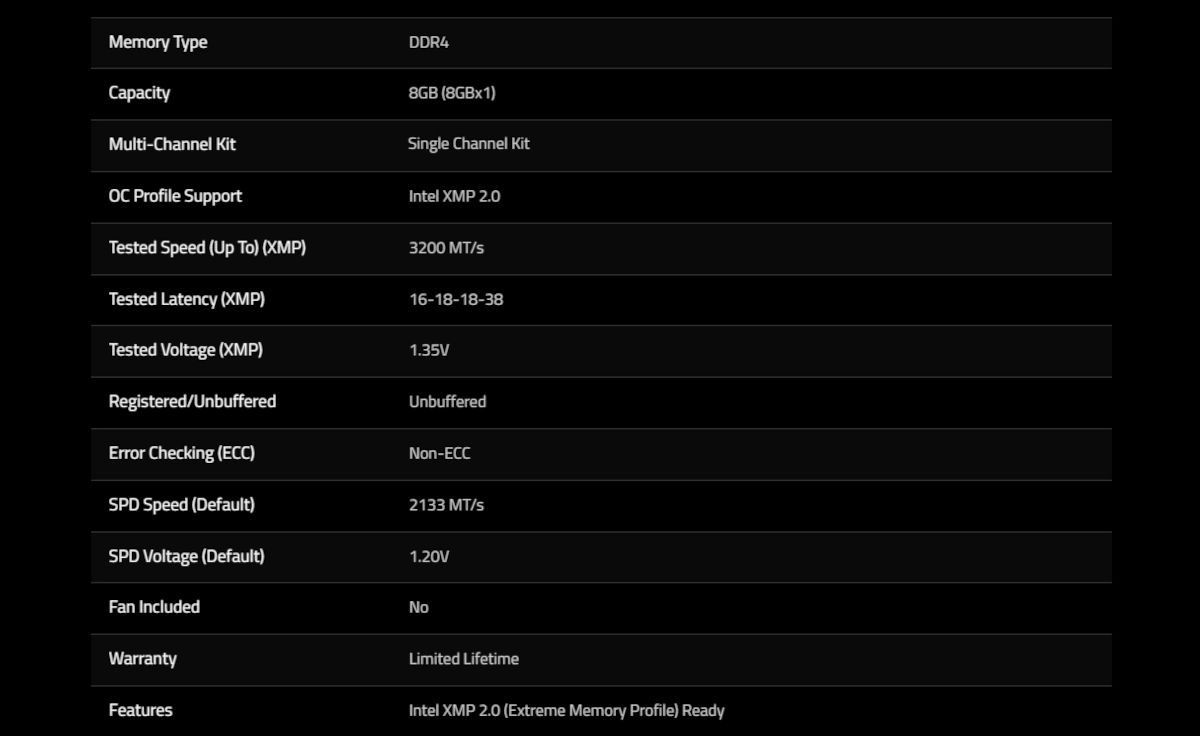The width and height of the screenshot is (1200, 736).
Task: Click the Intel XMP 2.0 profile value
Action: point(454,196)
